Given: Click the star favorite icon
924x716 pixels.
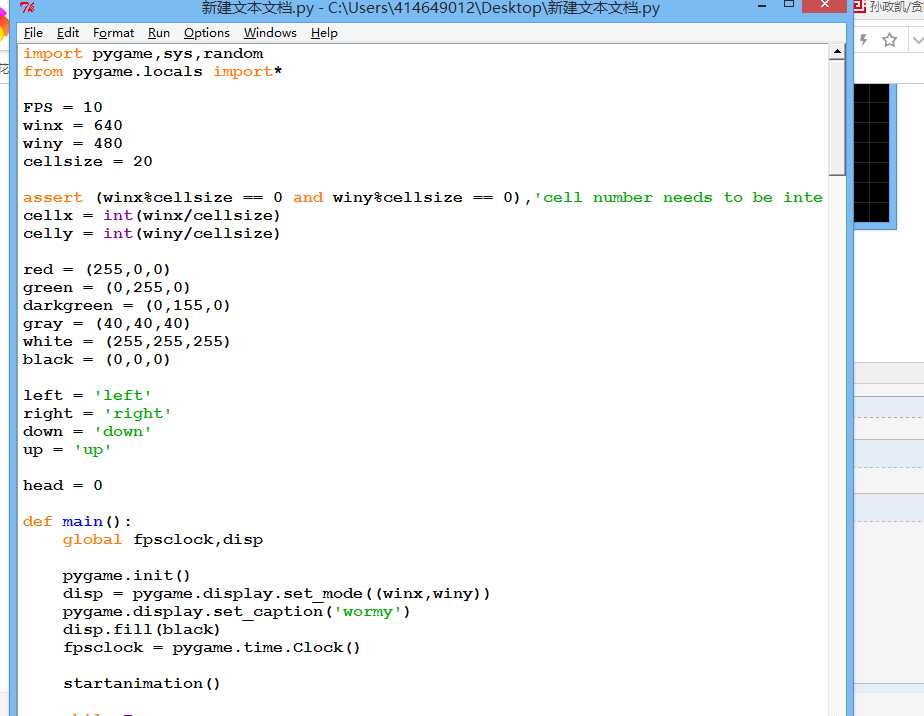Looking at the screenshot, I should click(889, 40).
